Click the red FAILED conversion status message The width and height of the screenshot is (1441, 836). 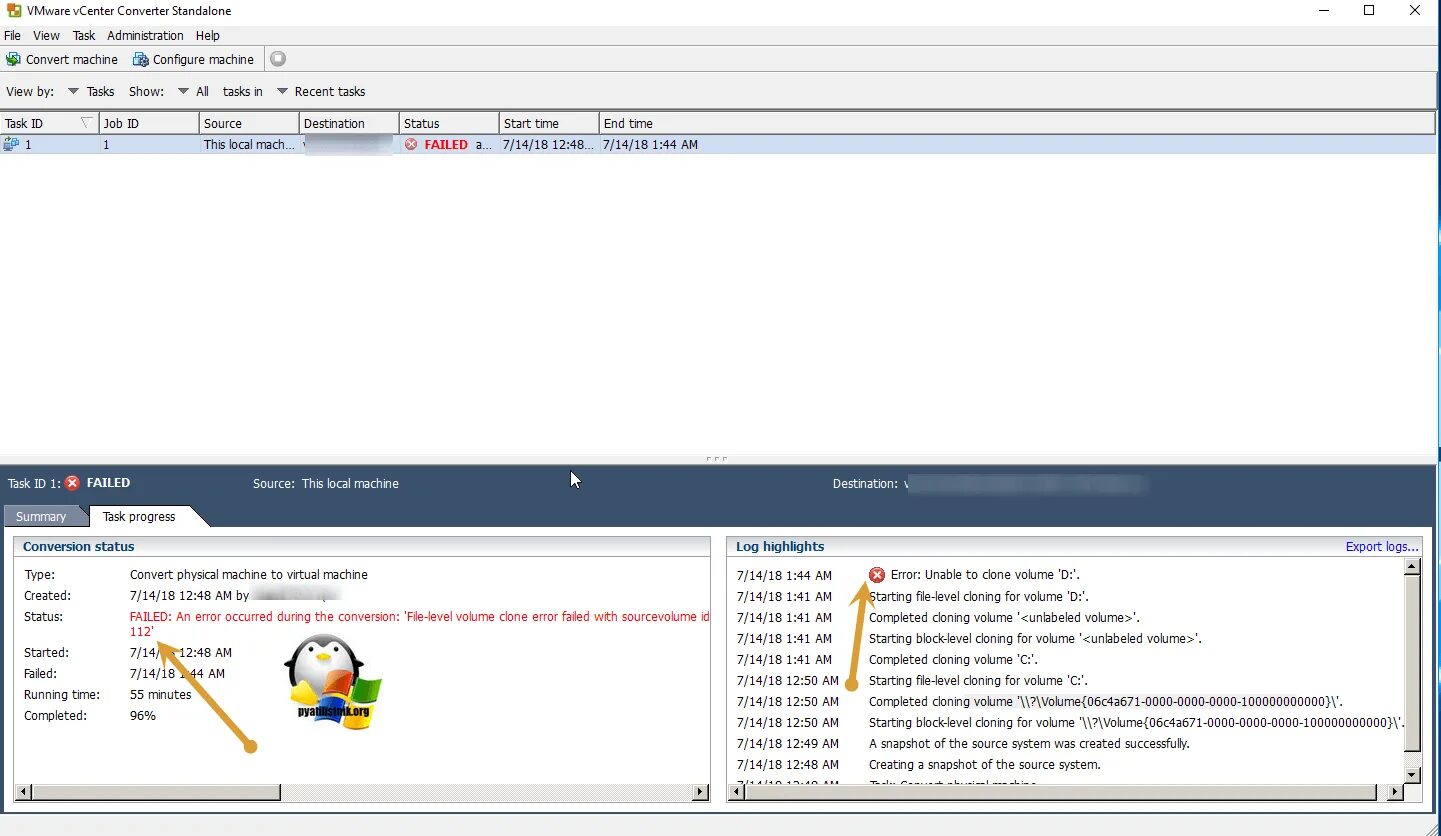tap(420, 624)
